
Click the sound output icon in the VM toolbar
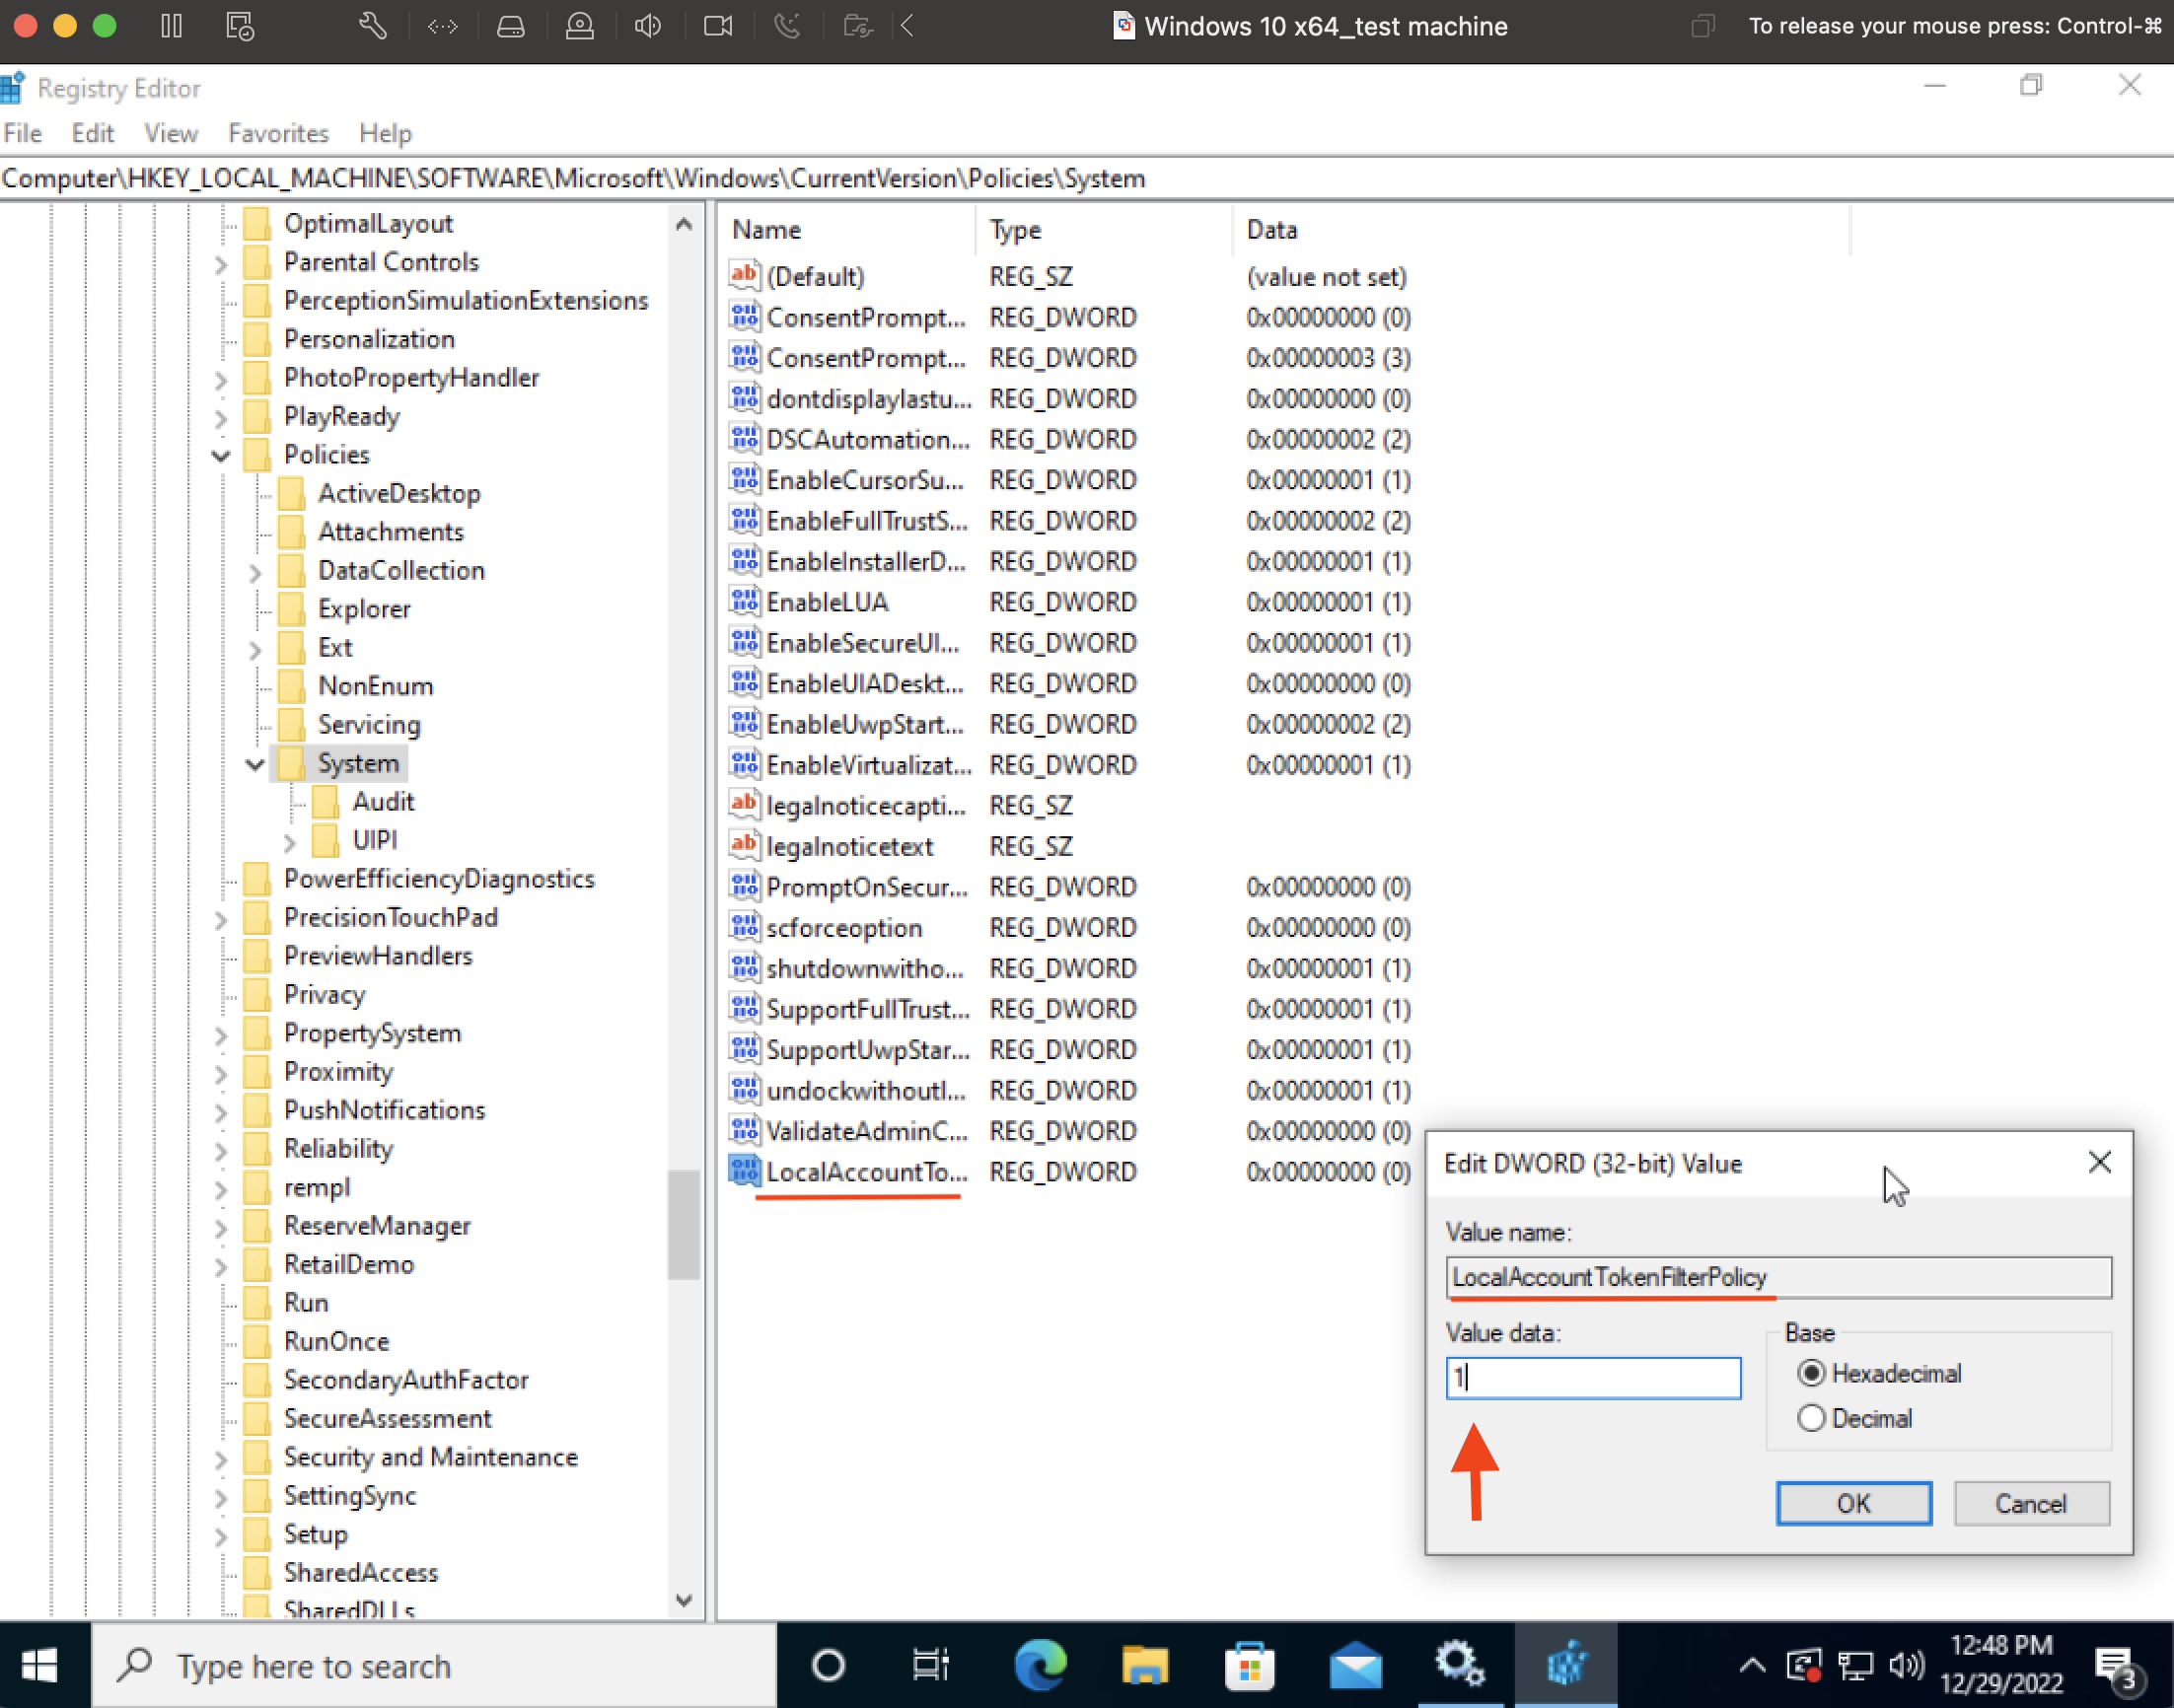pyautogui.click(x=647, y=26)
